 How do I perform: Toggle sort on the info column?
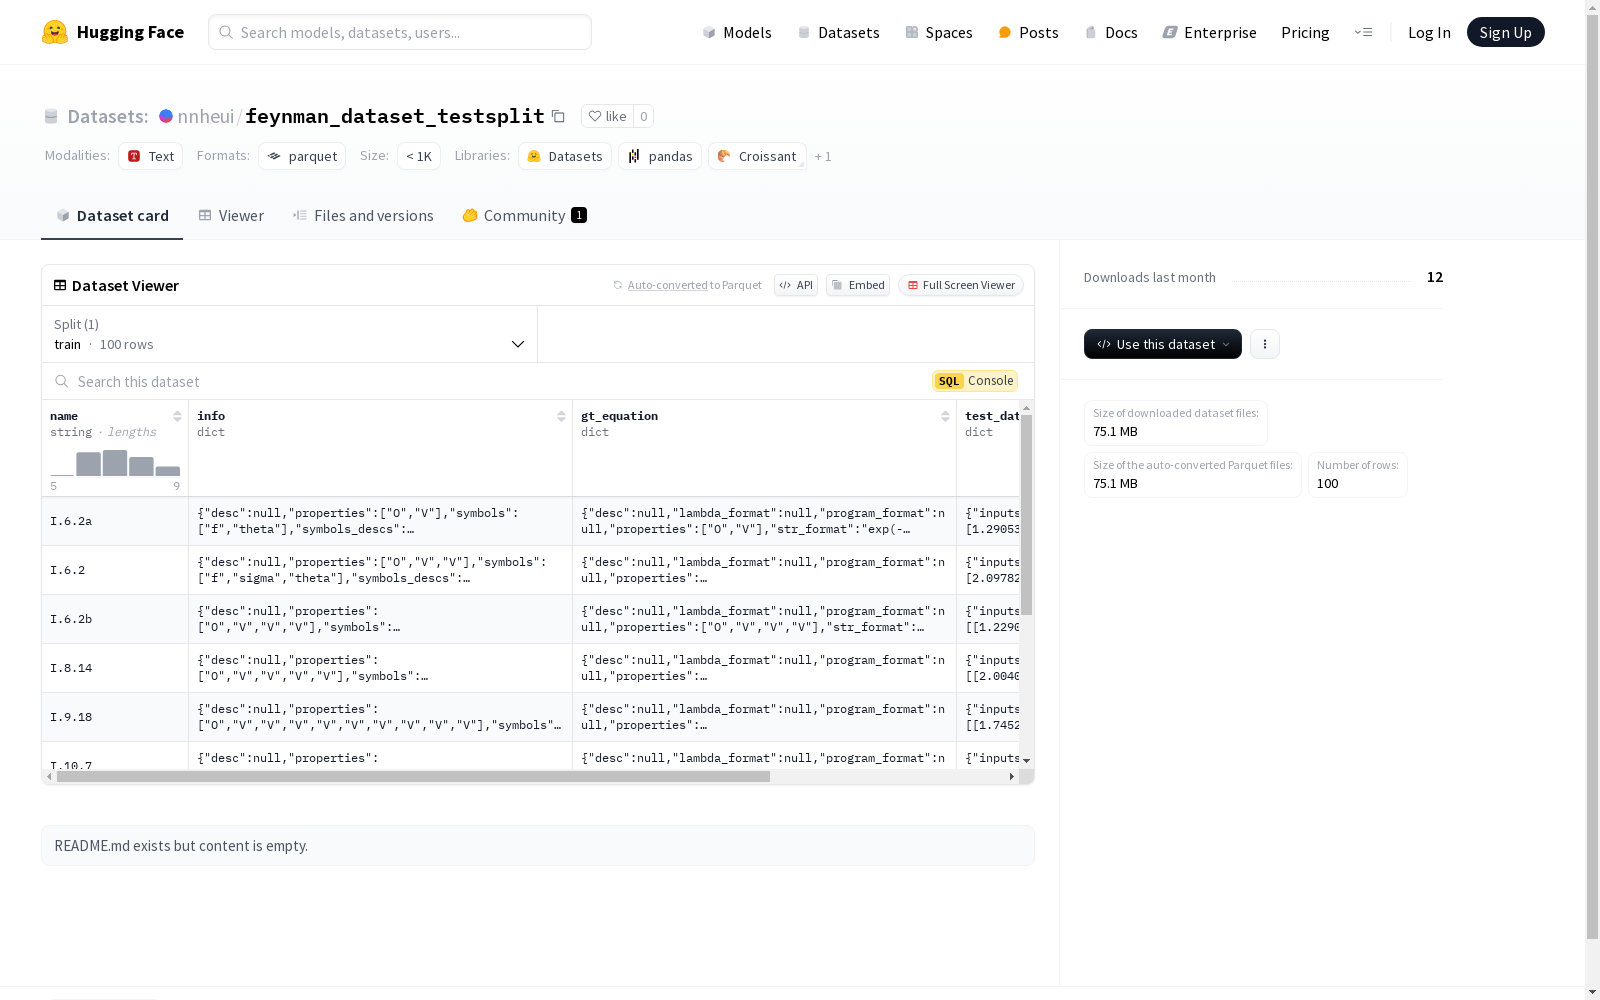561,416
